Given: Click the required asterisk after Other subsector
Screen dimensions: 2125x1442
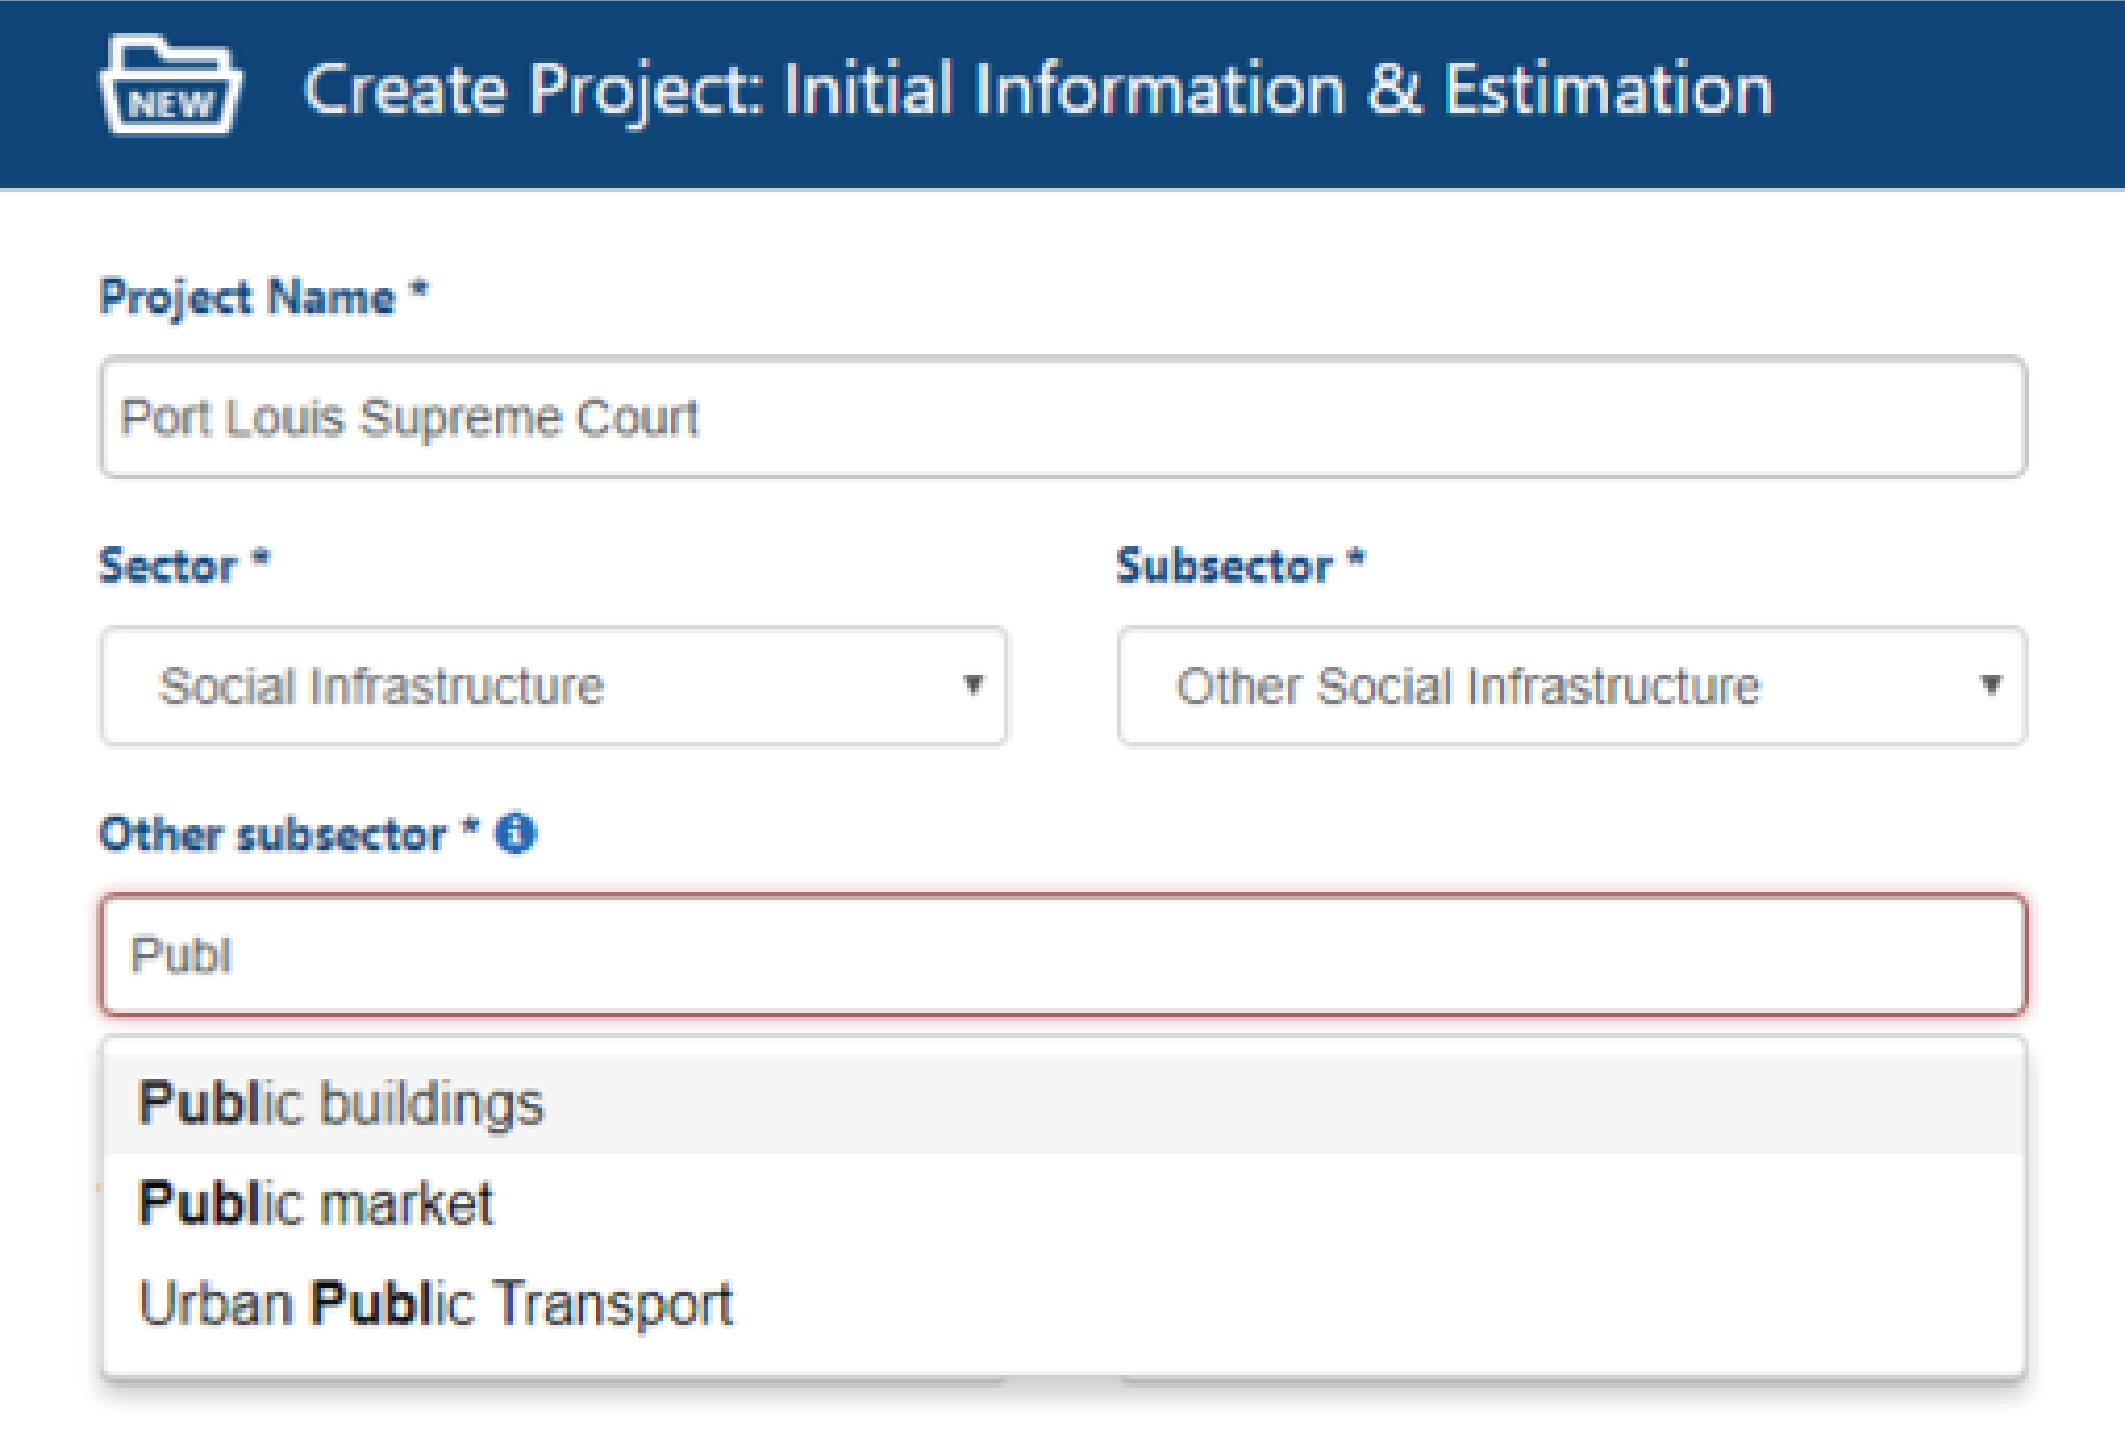Looking at the screenshot, I should (x=469, y=827).
